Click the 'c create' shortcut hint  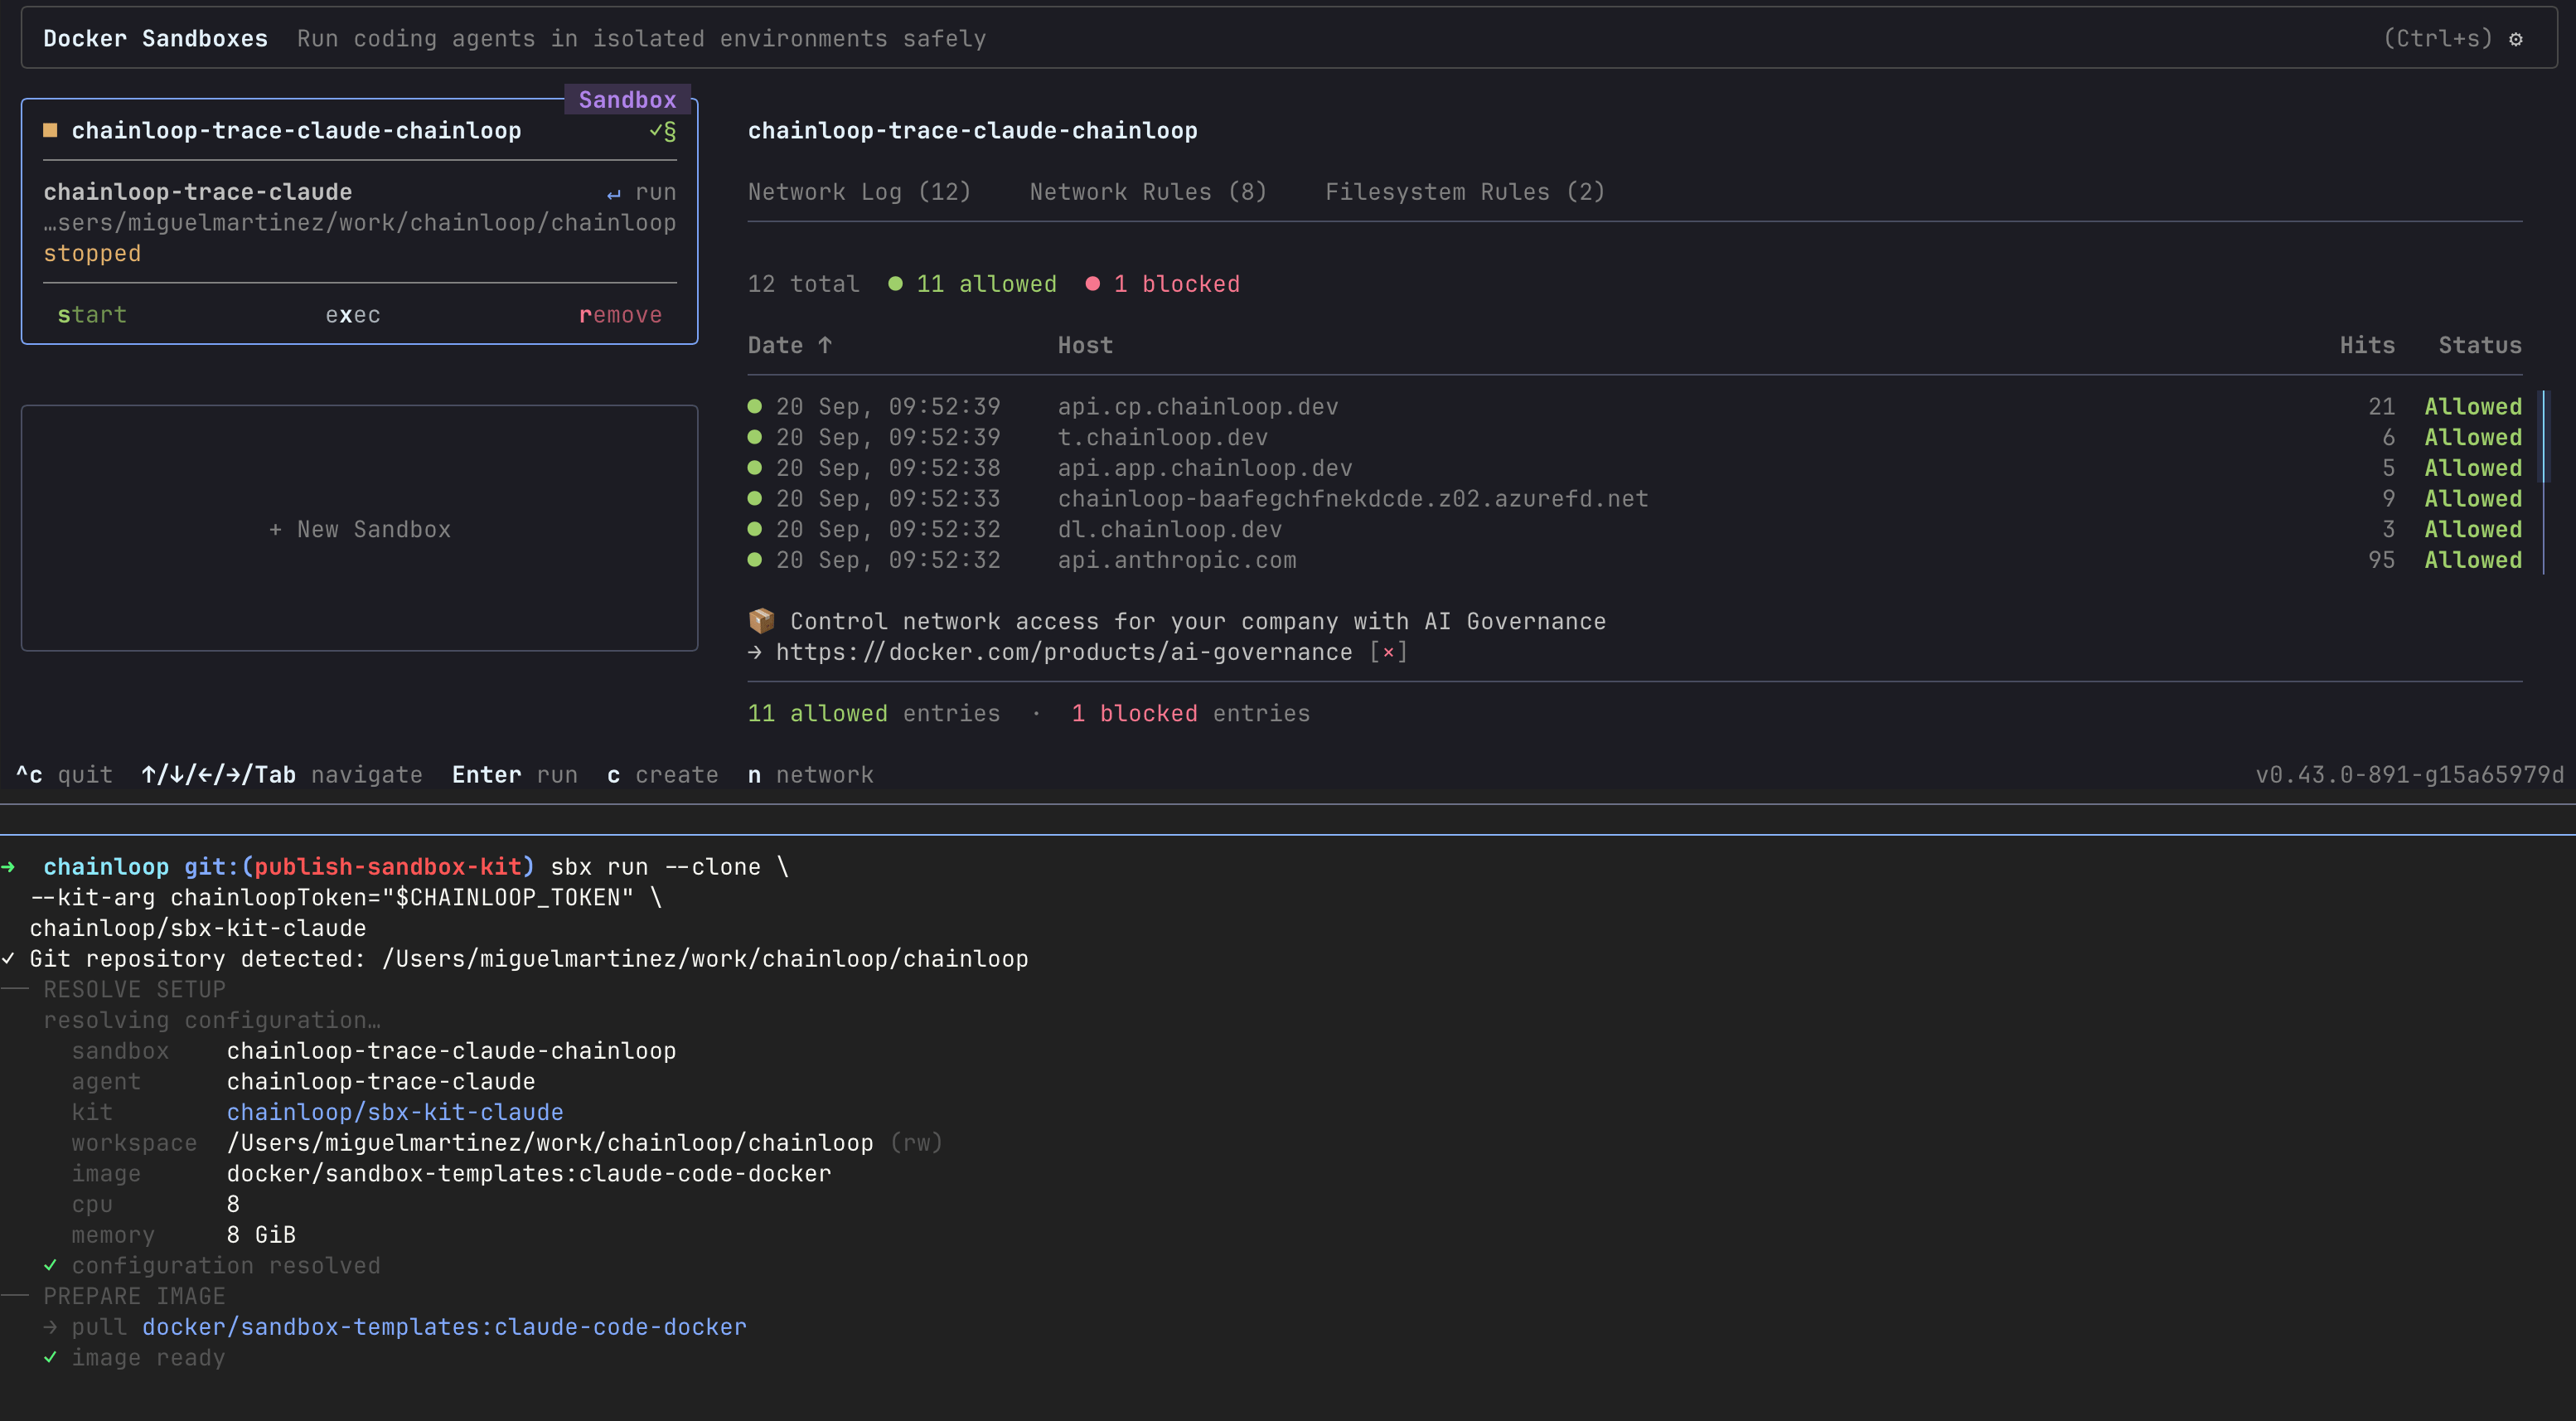coord(662,775)
